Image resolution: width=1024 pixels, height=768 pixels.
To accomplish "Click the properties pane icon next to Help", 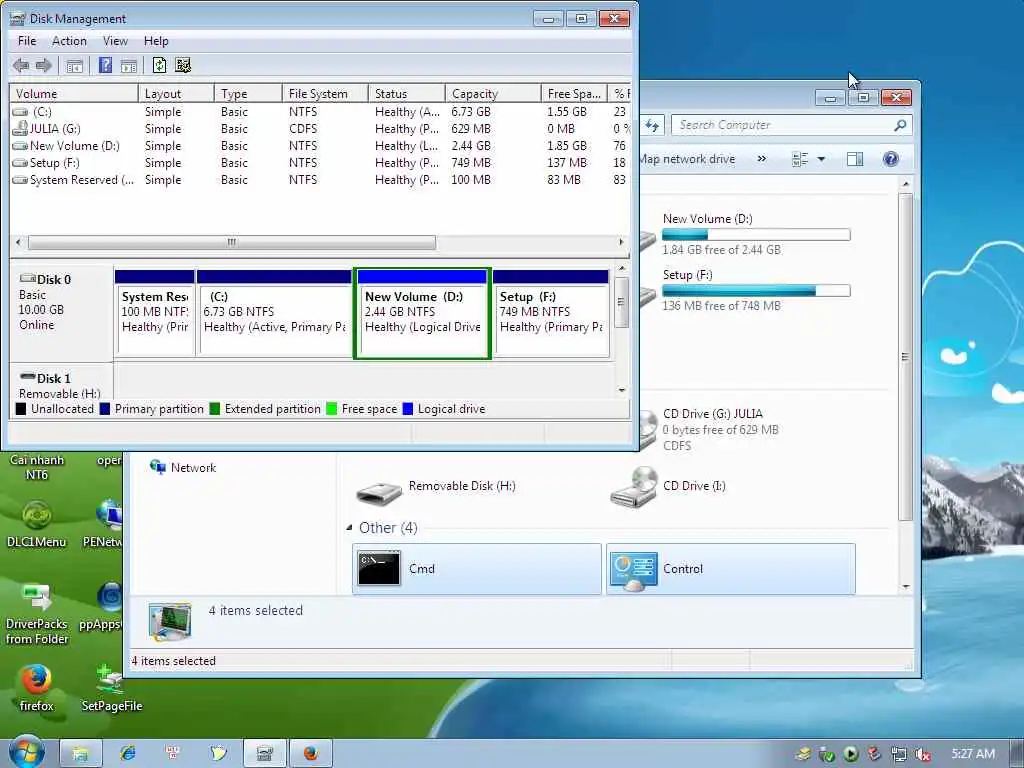I will pos(129,65).
